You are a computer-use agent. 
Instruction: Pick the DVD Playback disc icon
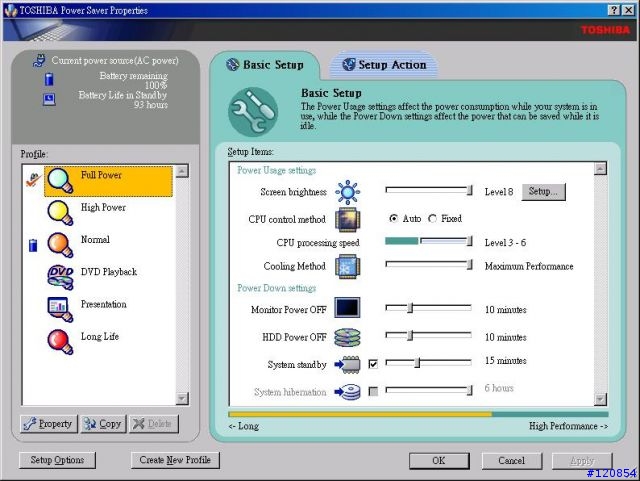(60, 277)
